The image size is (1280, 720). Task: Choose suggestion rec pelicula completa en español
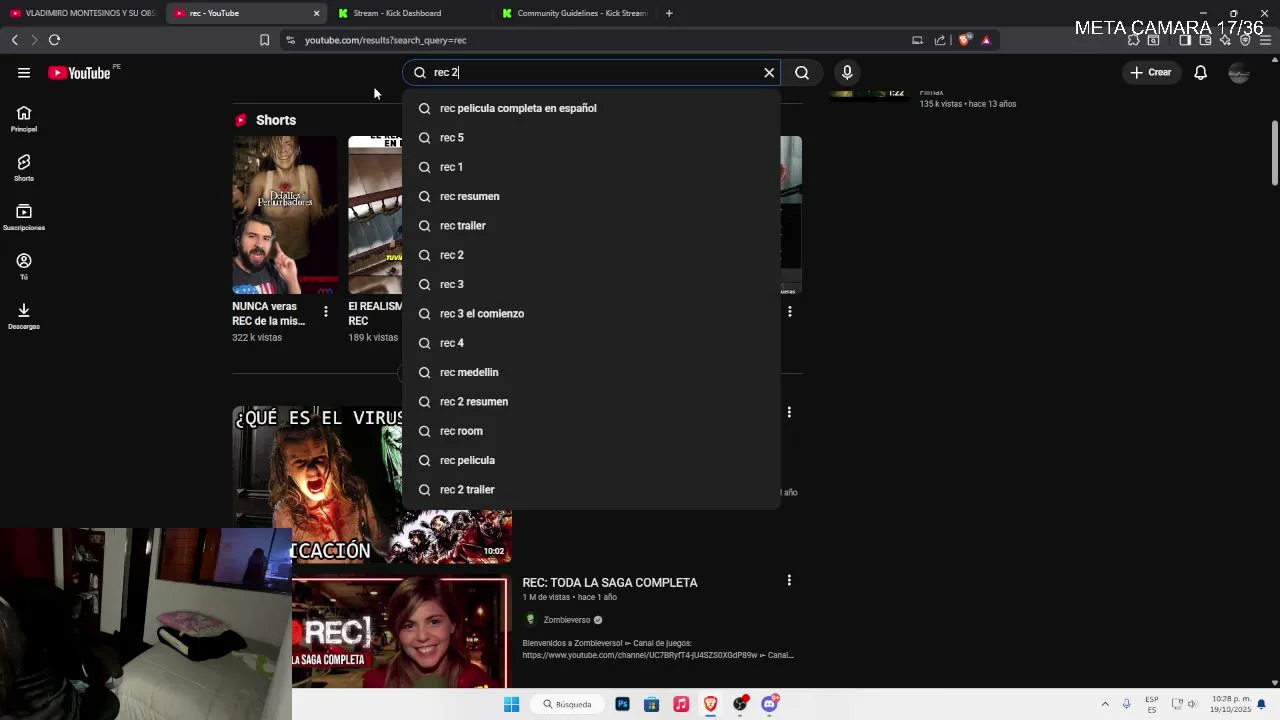(591, 108)
